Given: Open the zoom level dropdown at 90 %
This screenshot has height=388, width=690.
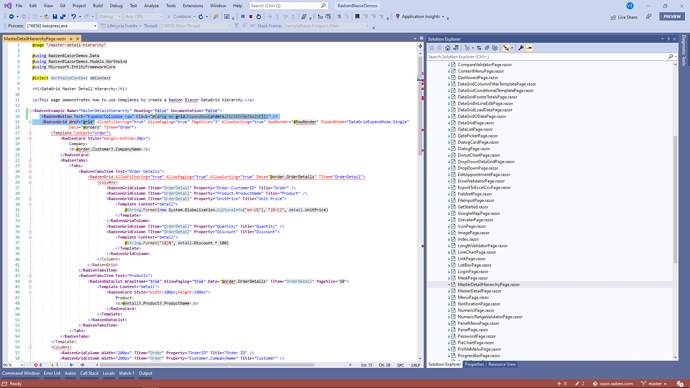Looking at the screenshot, I should point(13,365).
